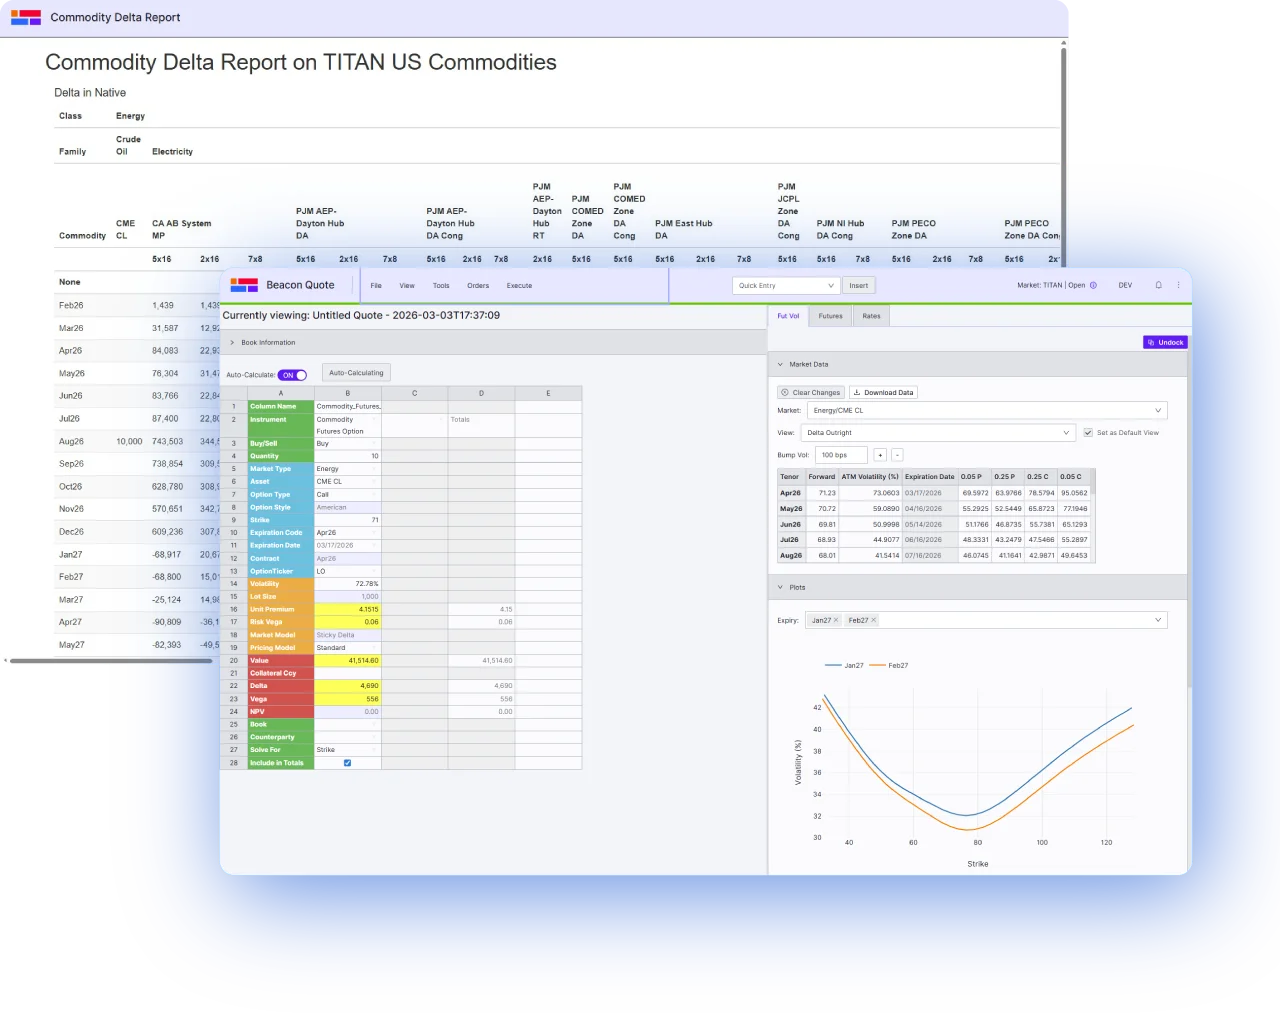Toggle the Feb27 legend line swatch
This screenshot has width=1280, height=1024.
[877, 665]
